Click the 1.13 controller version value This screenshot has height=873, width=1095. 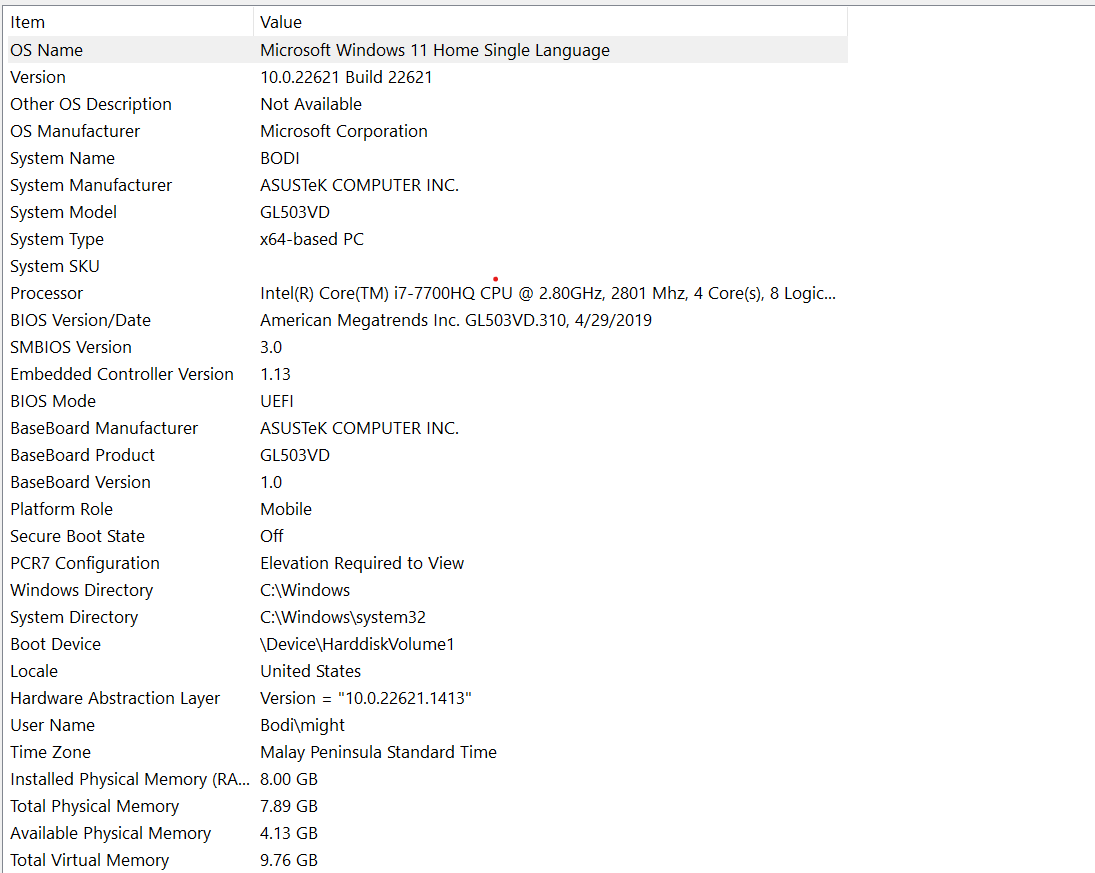tap(275, 374)
